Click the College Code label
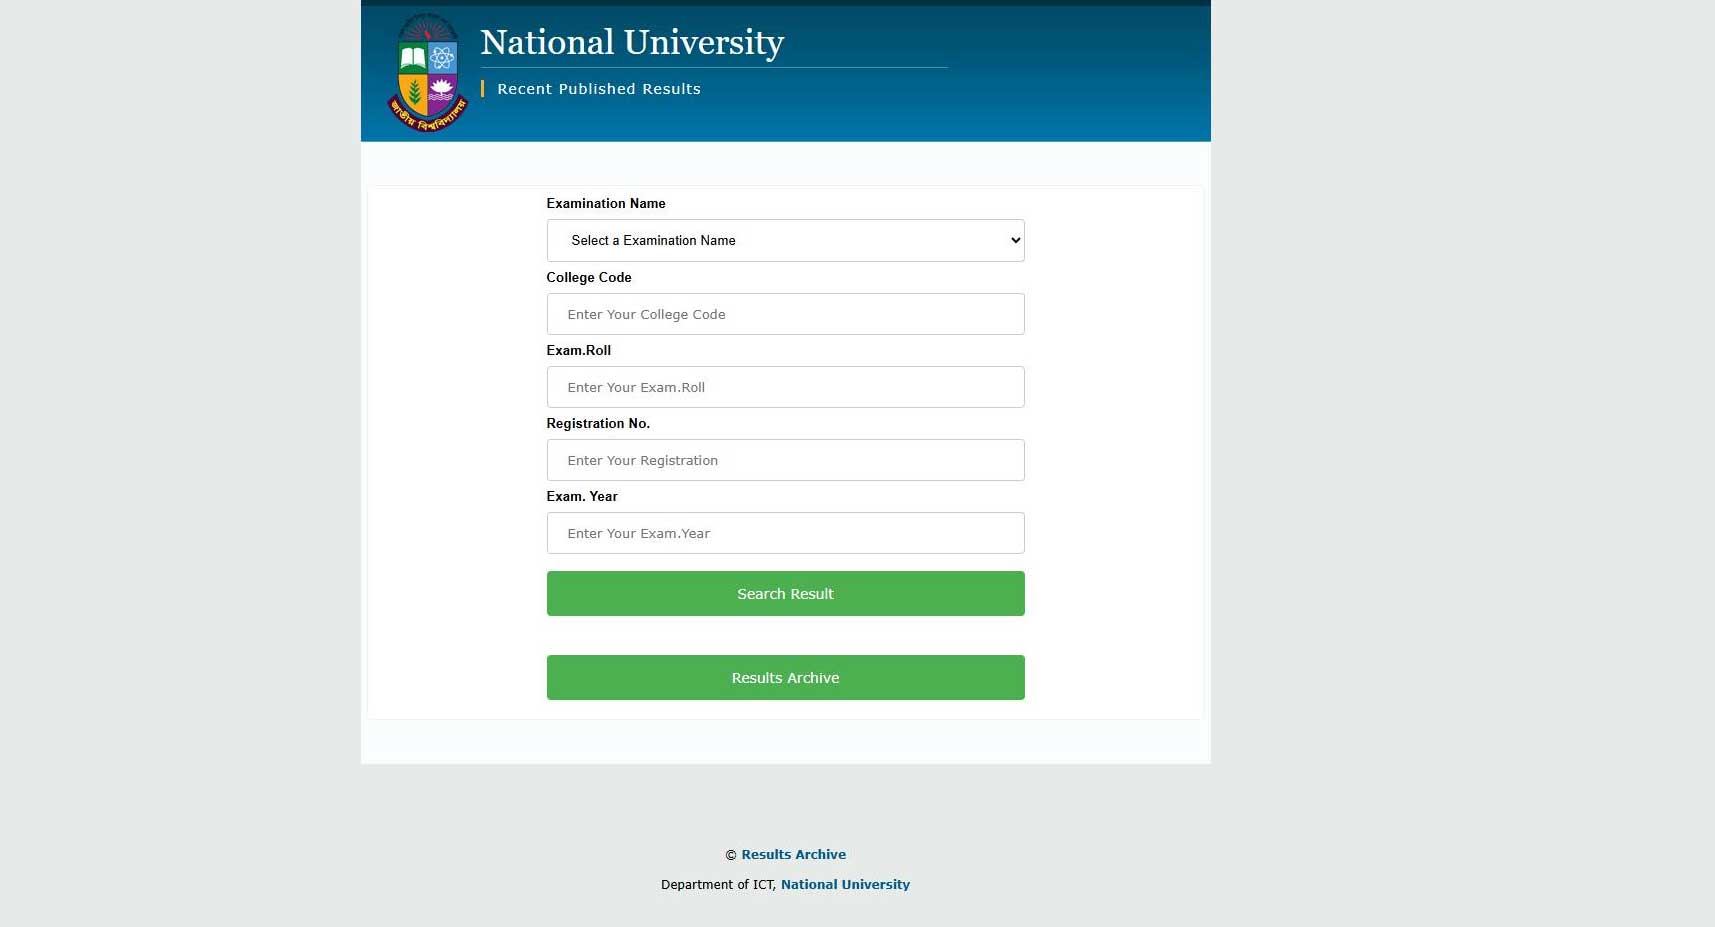 tap(588, 277)
